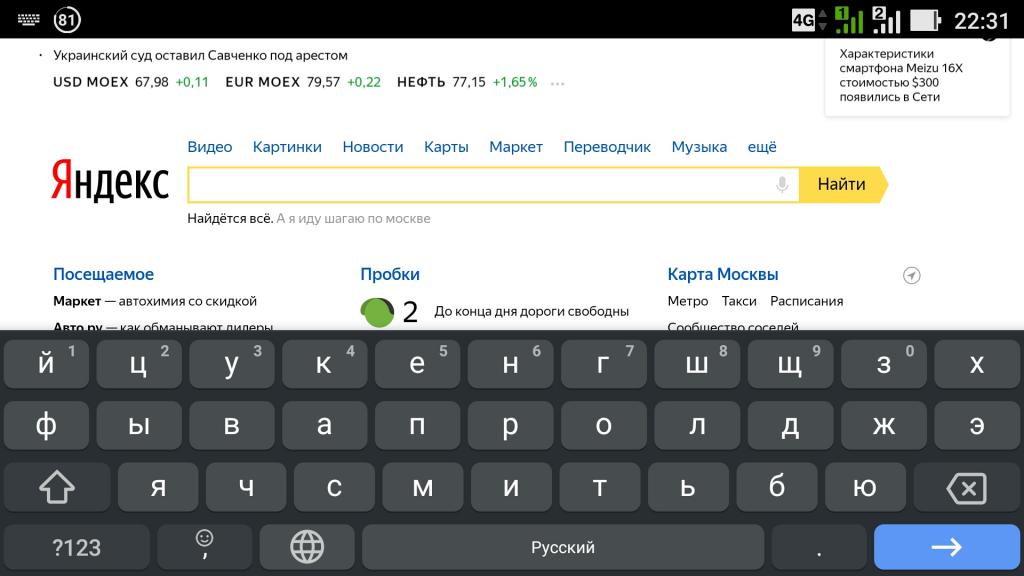Tap the й key
The height and width of the screenshot is (576, 1024).
[x=46, y=364]
